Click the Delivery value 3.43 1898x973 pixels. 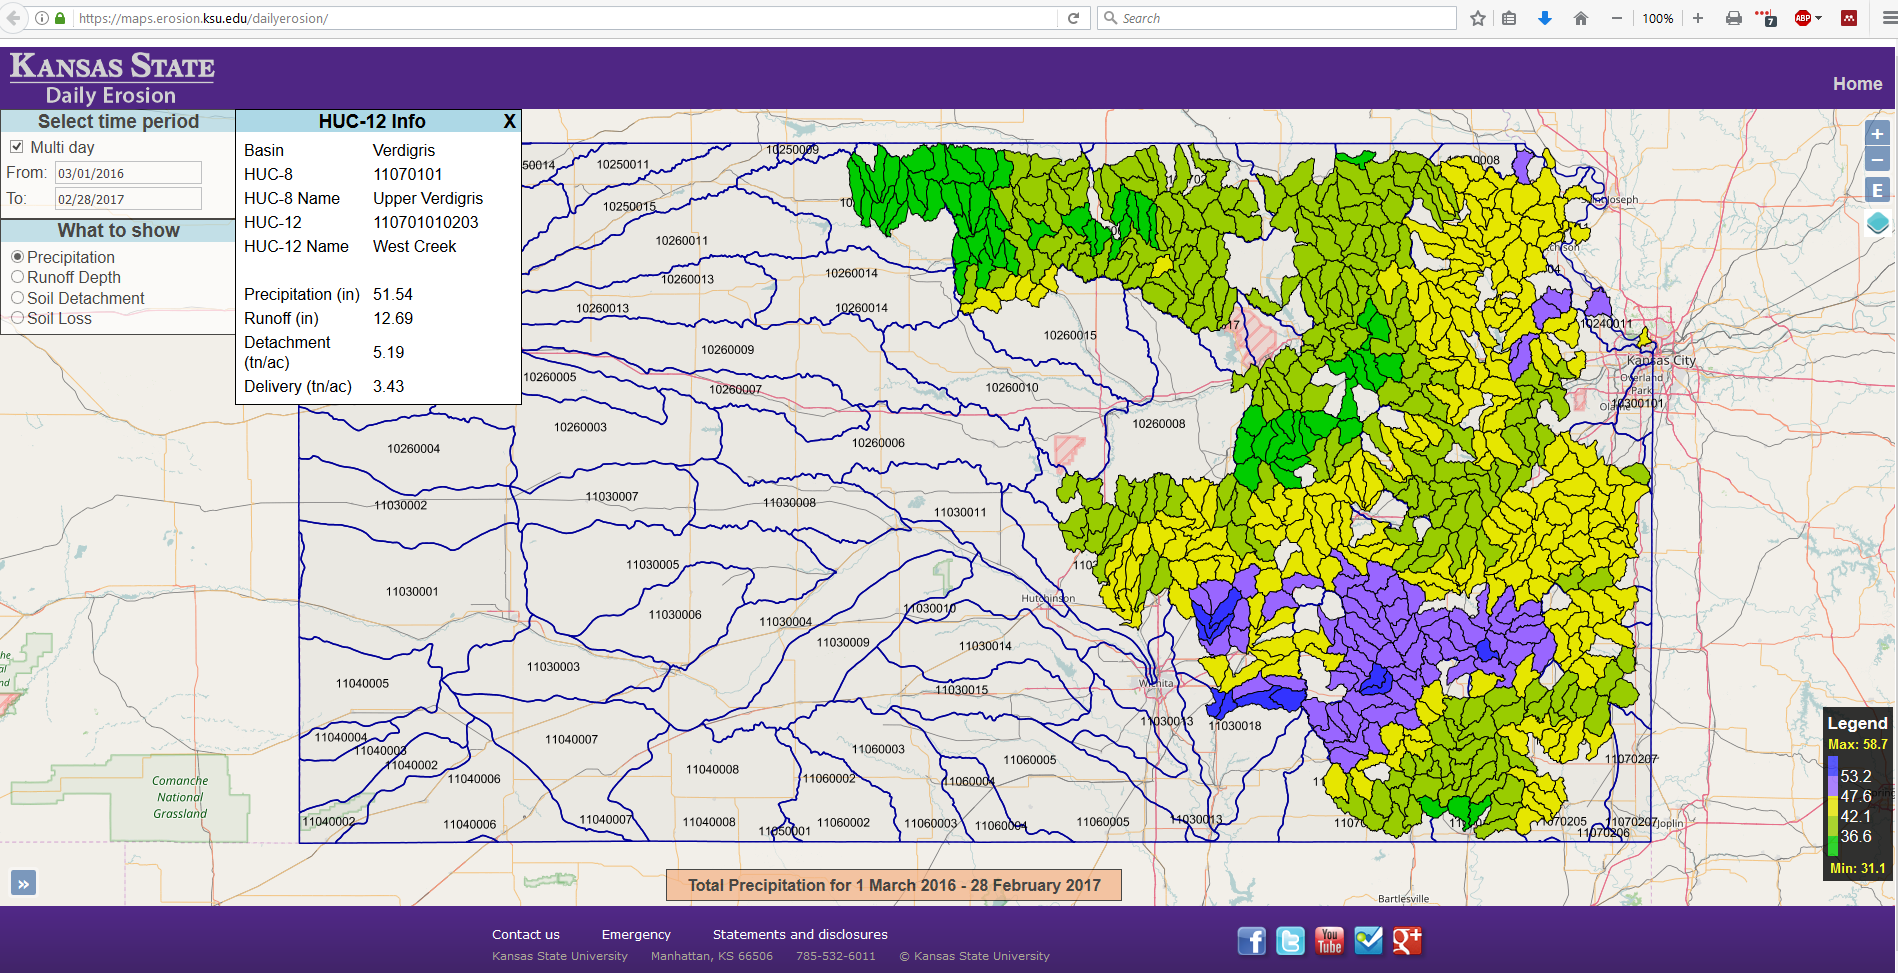pyautogui.click(x=389, y=386)
